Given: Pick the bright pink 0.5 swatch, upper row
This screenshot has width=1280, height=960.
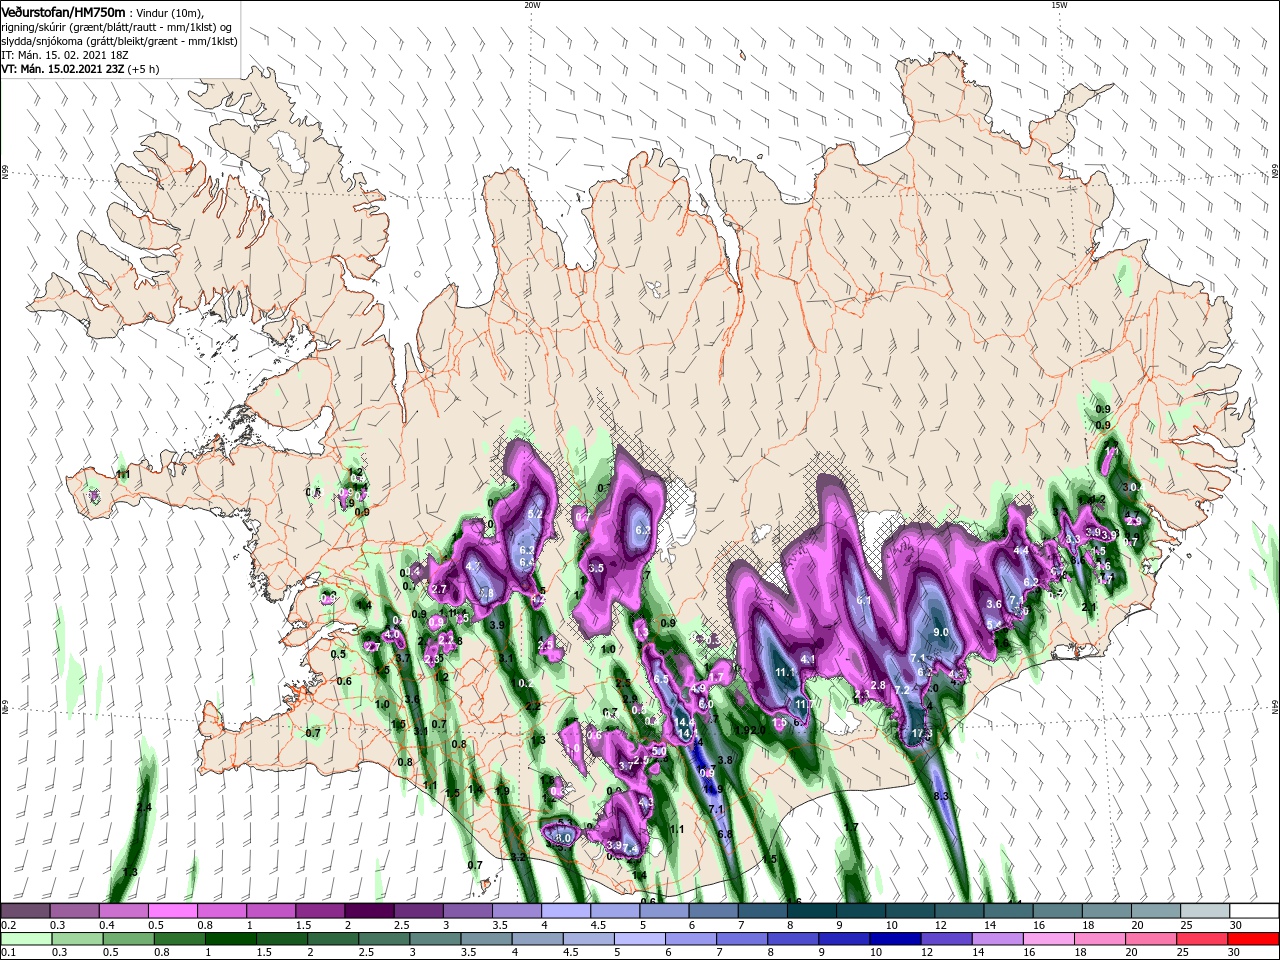Looking at the screenshot, I should pyautogui.click(x=172, y=911).
